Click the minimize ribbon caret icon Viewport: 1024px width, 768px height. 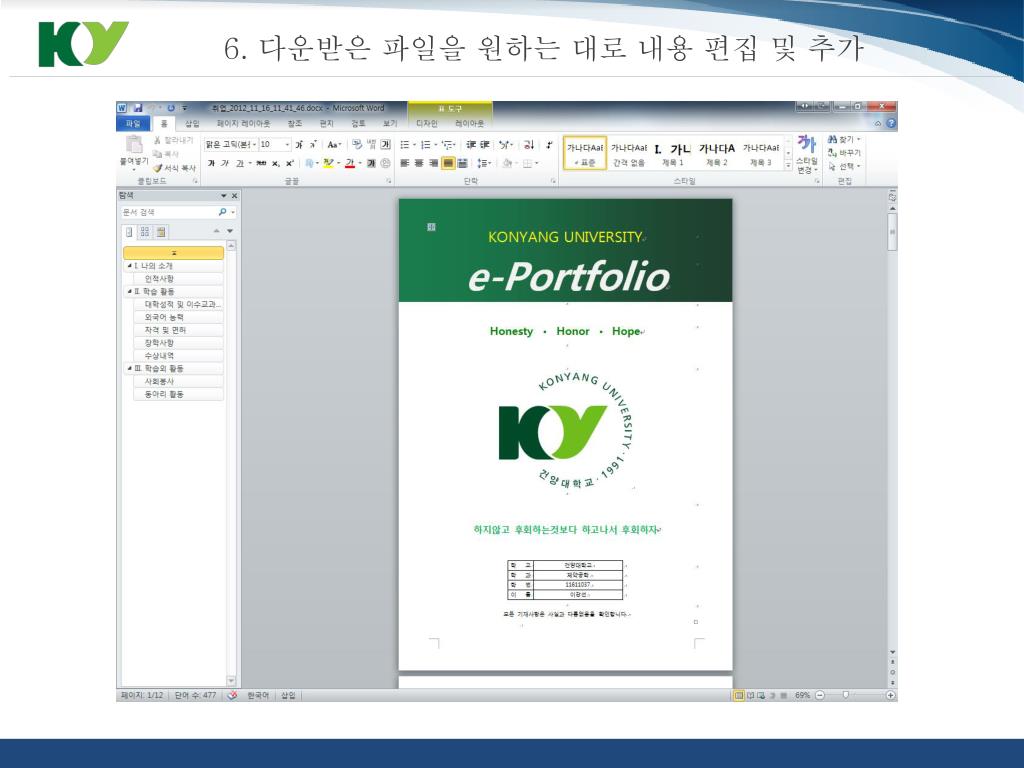pos(878,123)
